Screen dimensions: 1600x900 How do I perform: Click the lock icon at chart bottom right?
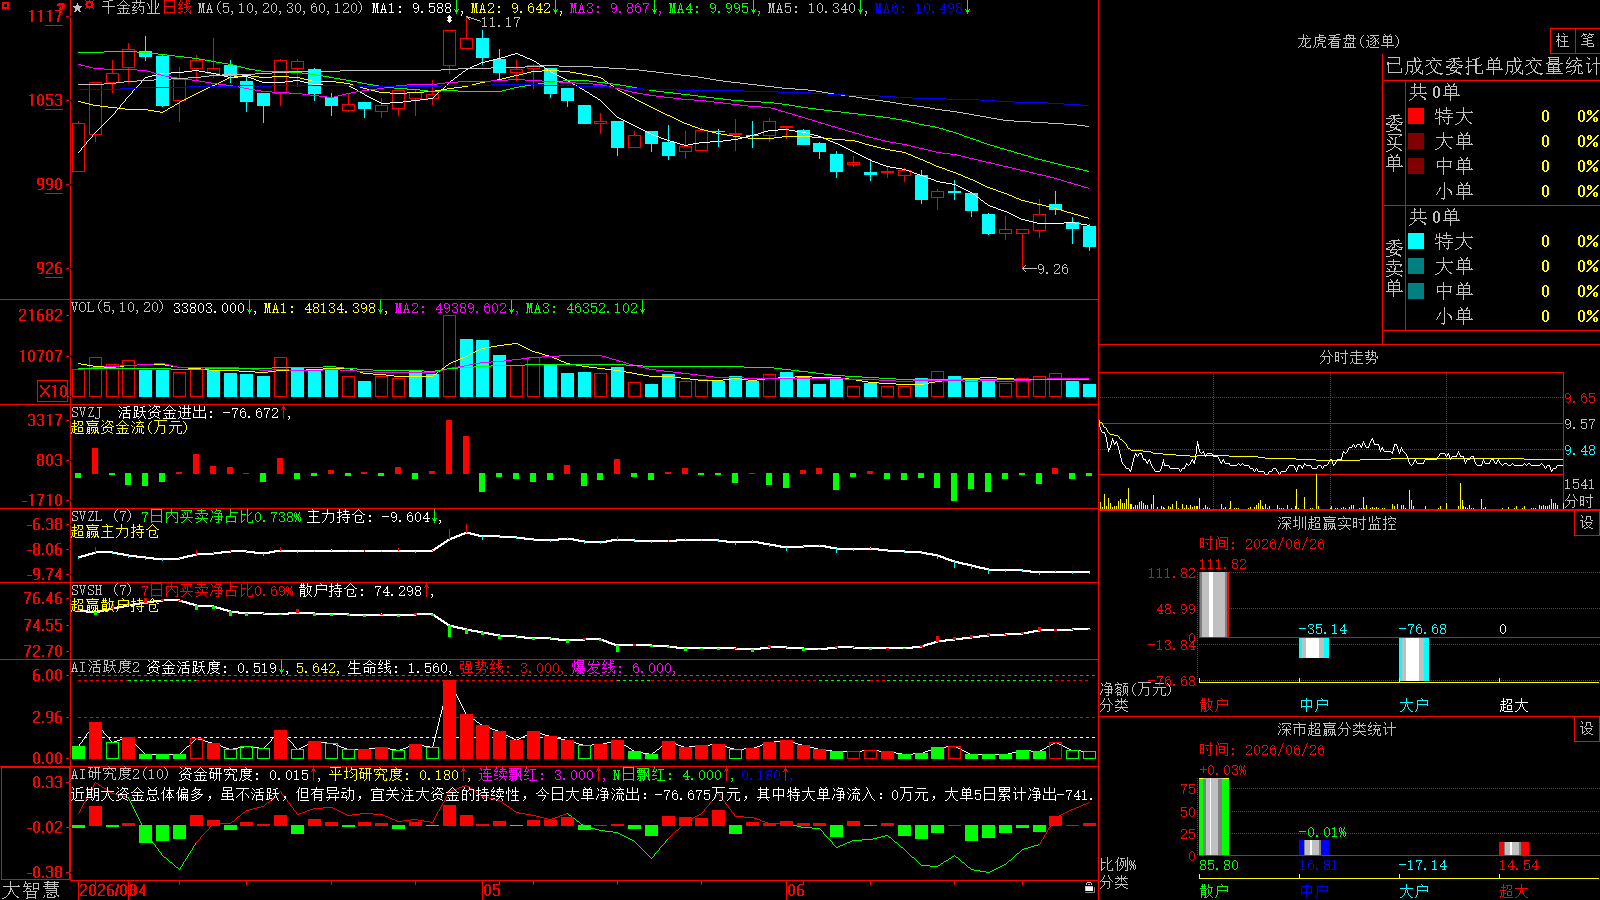click(1089, 888)
